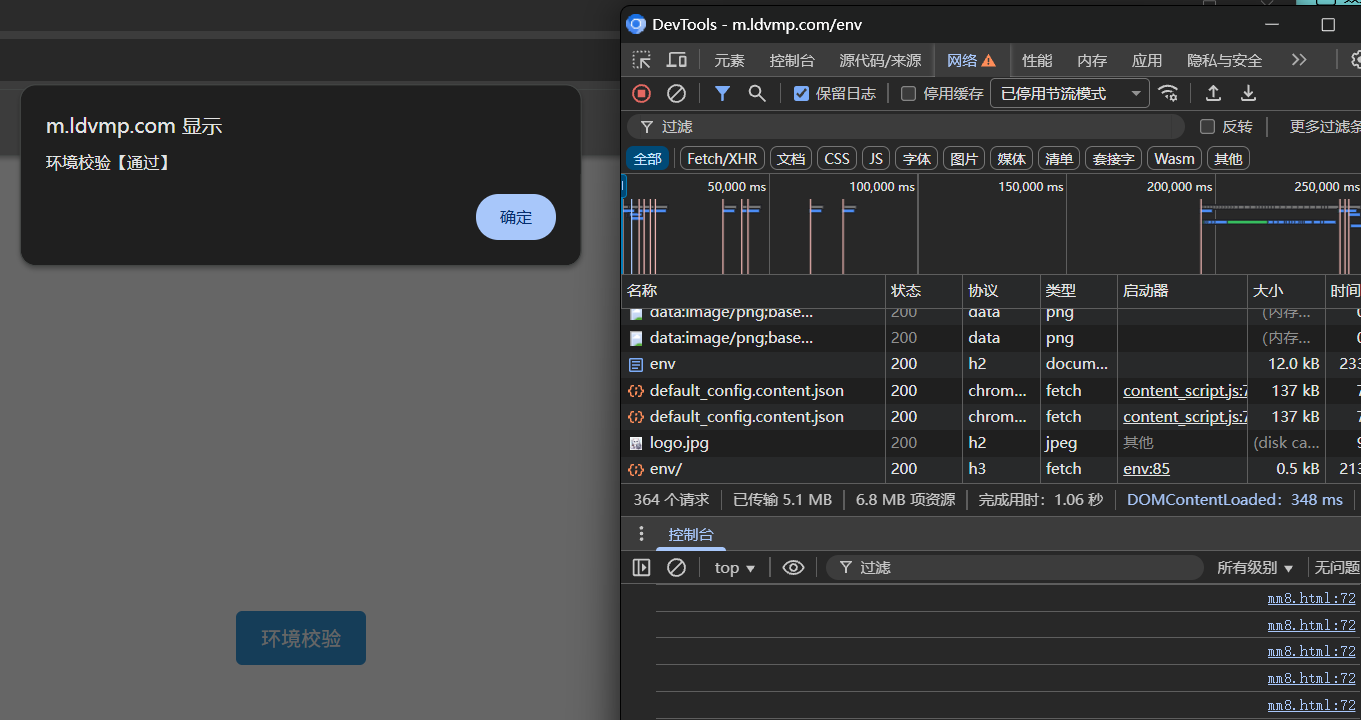Click the import HAR upload icon

1213,93
